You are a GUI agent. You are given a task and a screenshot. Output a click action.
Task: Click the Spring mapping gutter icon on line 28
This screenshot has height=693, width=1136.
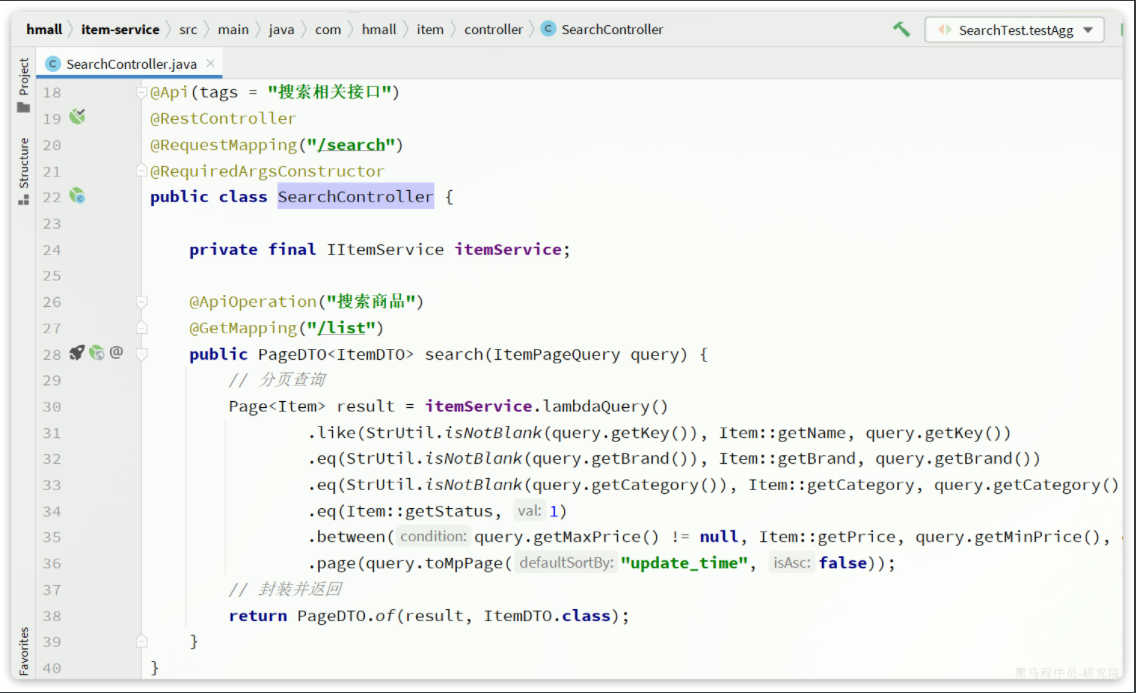tap(96, 353)
